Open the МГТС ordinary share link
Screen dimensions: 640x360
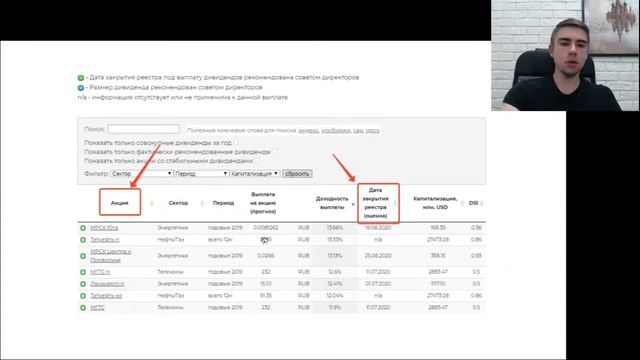98,307
